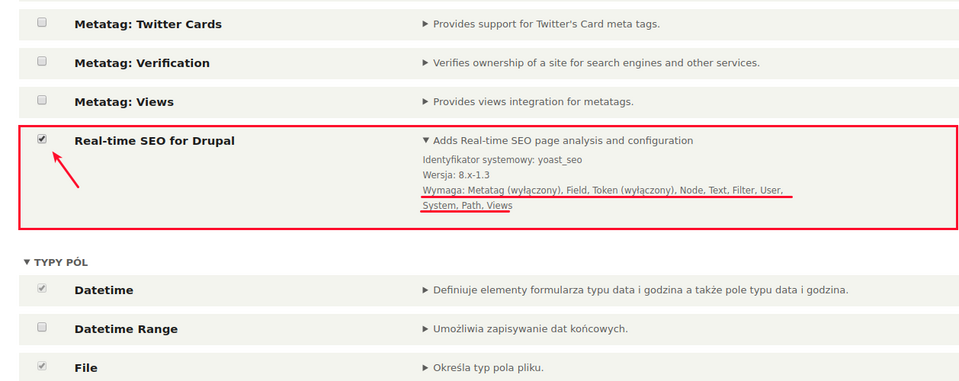Viewport: 959px width, 381px height.
Task: Expand 'Verifies ownership of a site' description
Action: [x=591, y=63]
